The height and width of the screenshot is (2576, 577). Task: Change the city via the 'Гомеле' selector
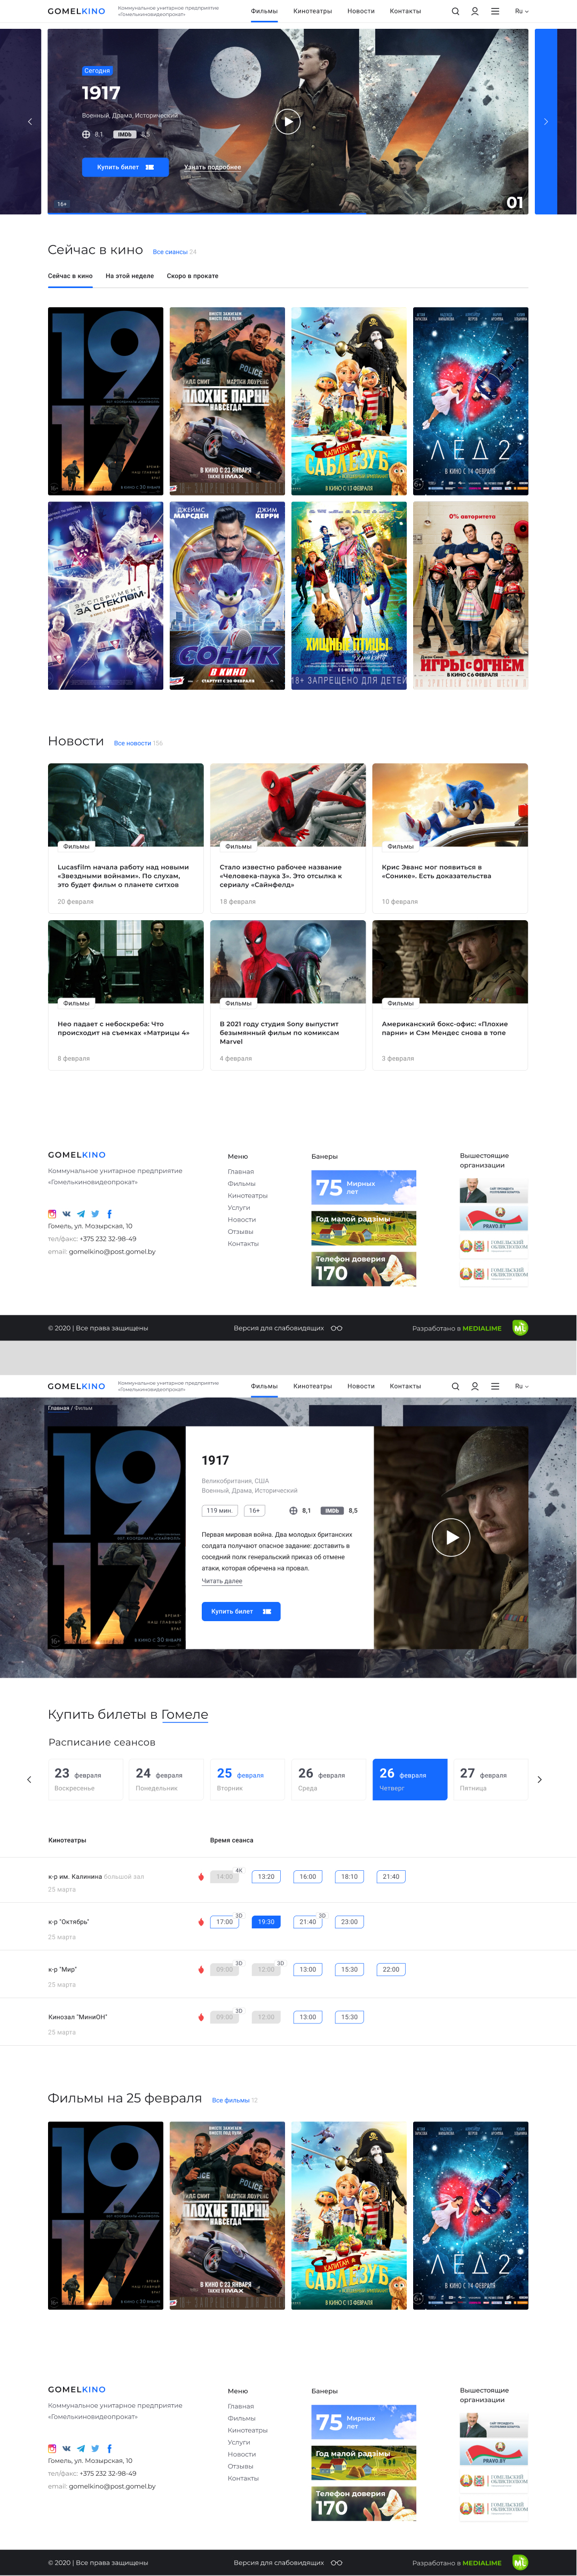(x=185, y=1714)
